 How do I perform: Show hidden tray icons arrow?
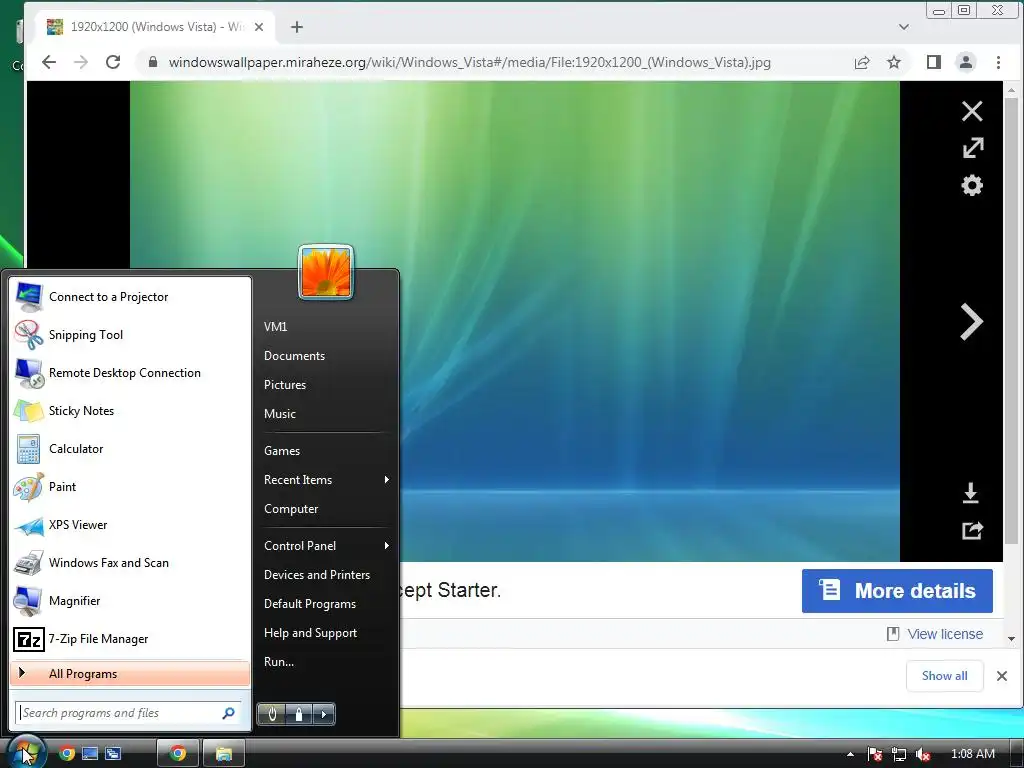click(850, 754)
